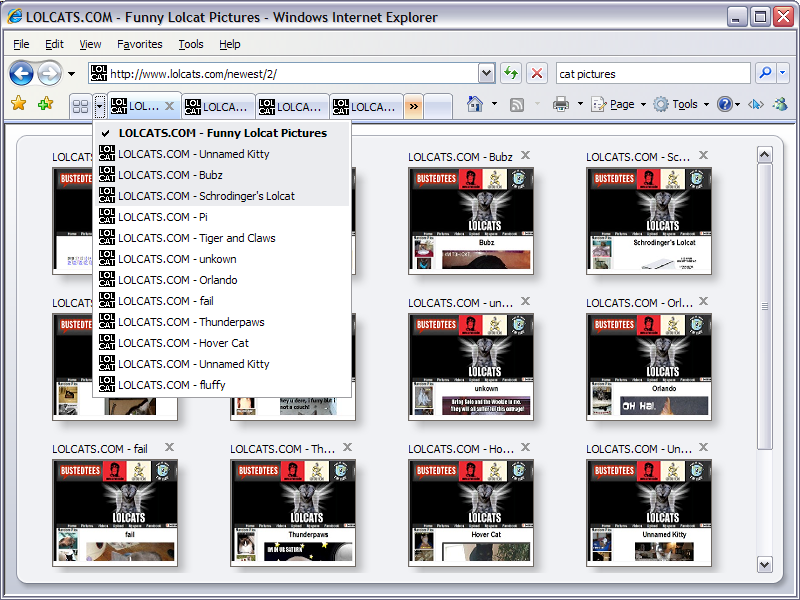Viewport: 800px width, 600px height.
Task: Click the search magnifier button
Action: [x=765, y=73]
